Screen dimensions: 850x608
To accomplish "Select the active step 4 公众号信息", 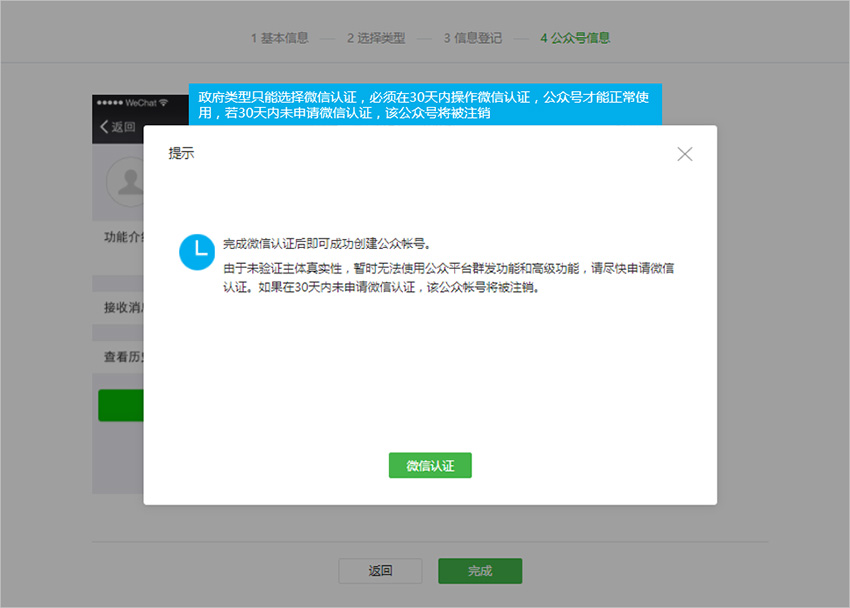I will pyautogui.click(x=575, y=38).
